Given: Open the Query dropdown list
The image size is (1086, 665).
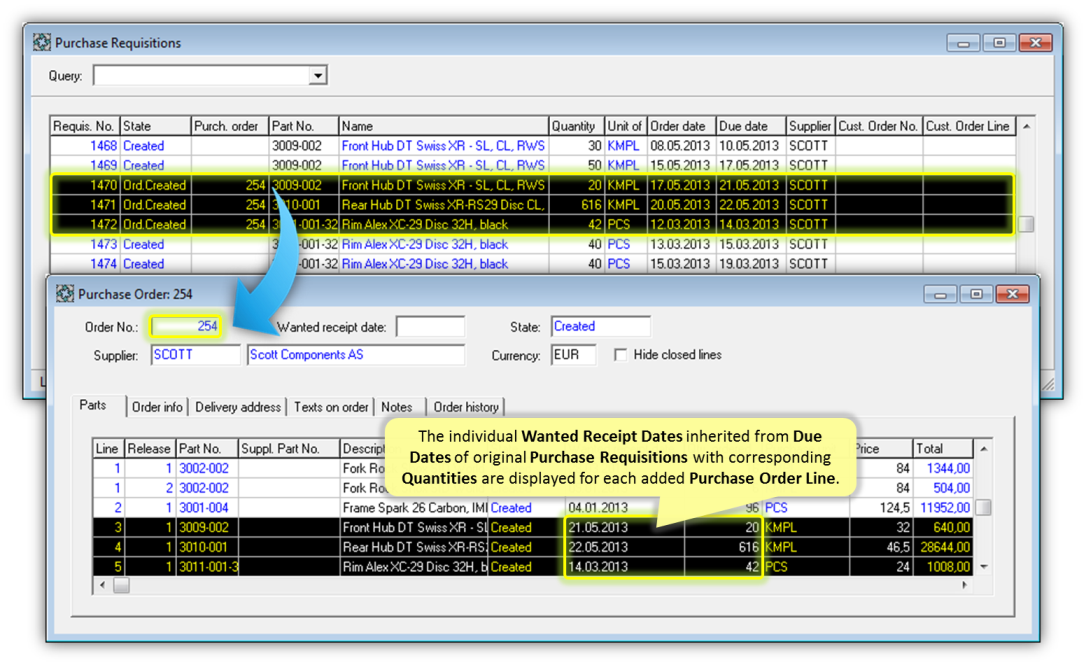Looking at the screenshot, I should (319, 75).
